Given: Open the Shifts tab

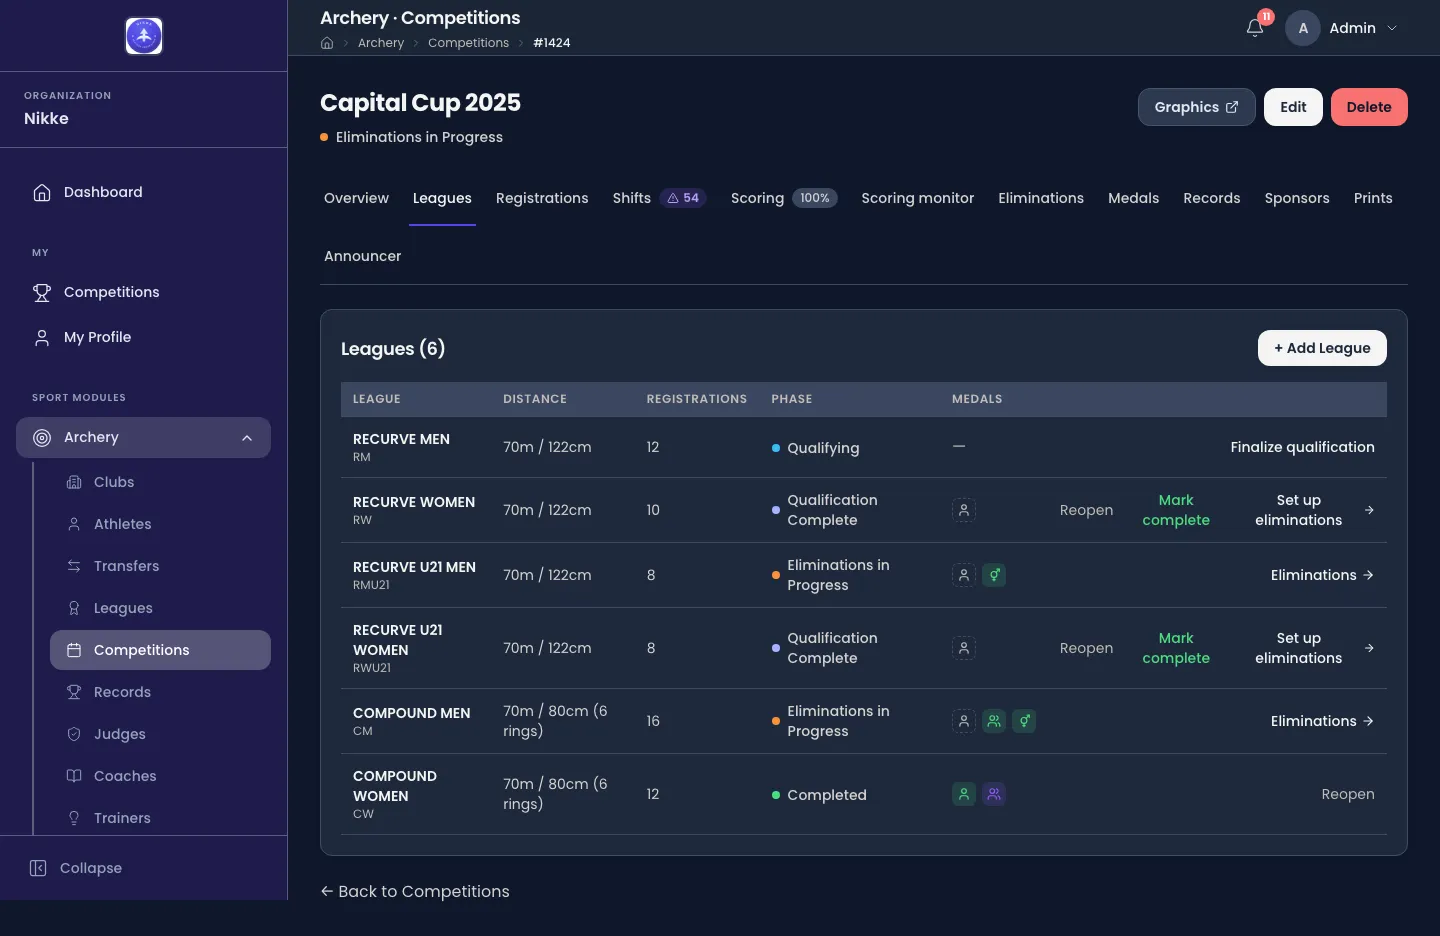Looking at the screenshot, I should coord(660,198).
